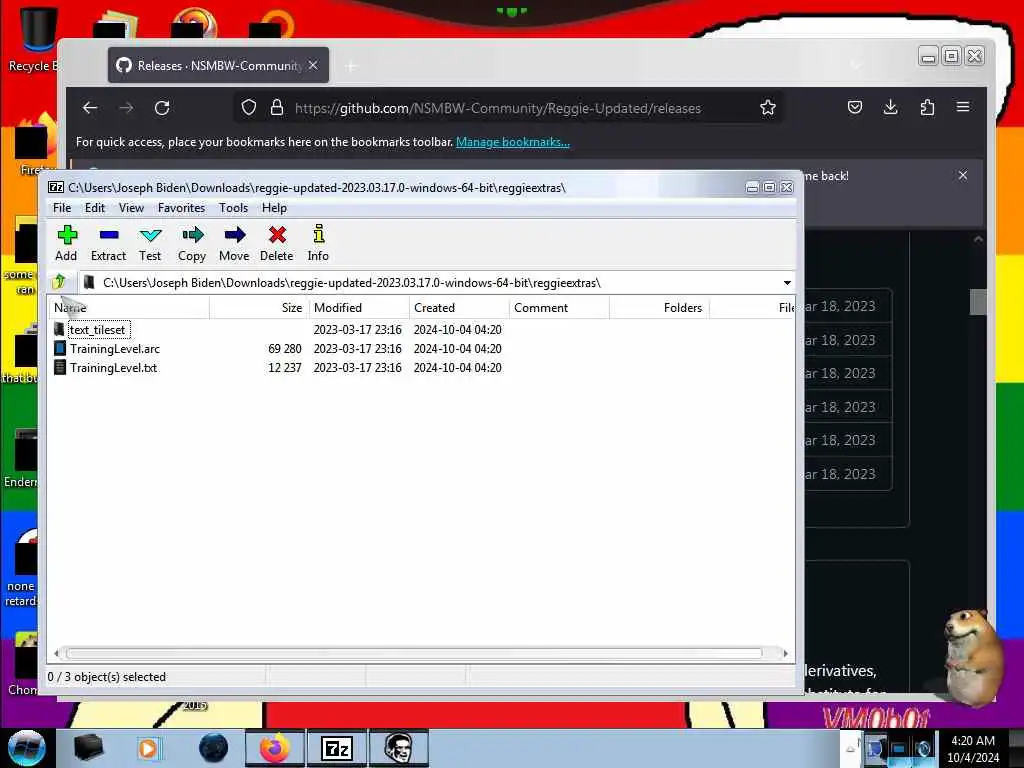Click the taskbar clock showing 4:20 AM
Viewport: 1024px width, 768px height.
coord(973,749)
